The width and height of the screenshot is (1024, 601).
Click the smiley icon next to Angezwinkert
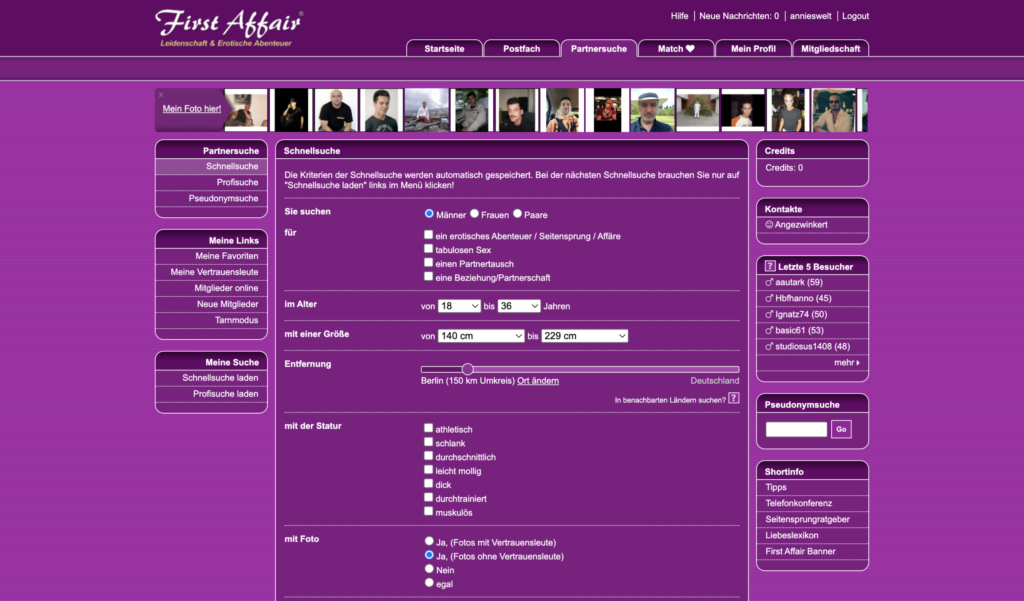coord(769,224)
